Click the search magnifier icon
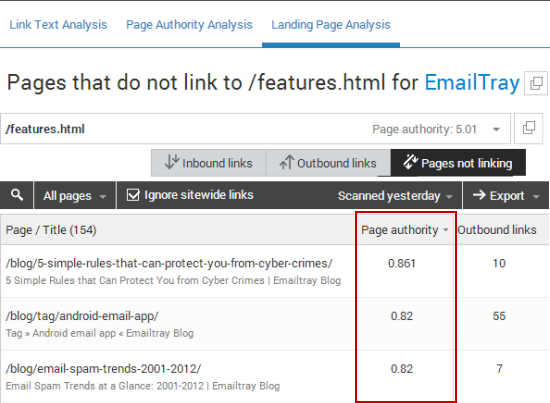Viewport: 550px width, 403px height. 17,195
